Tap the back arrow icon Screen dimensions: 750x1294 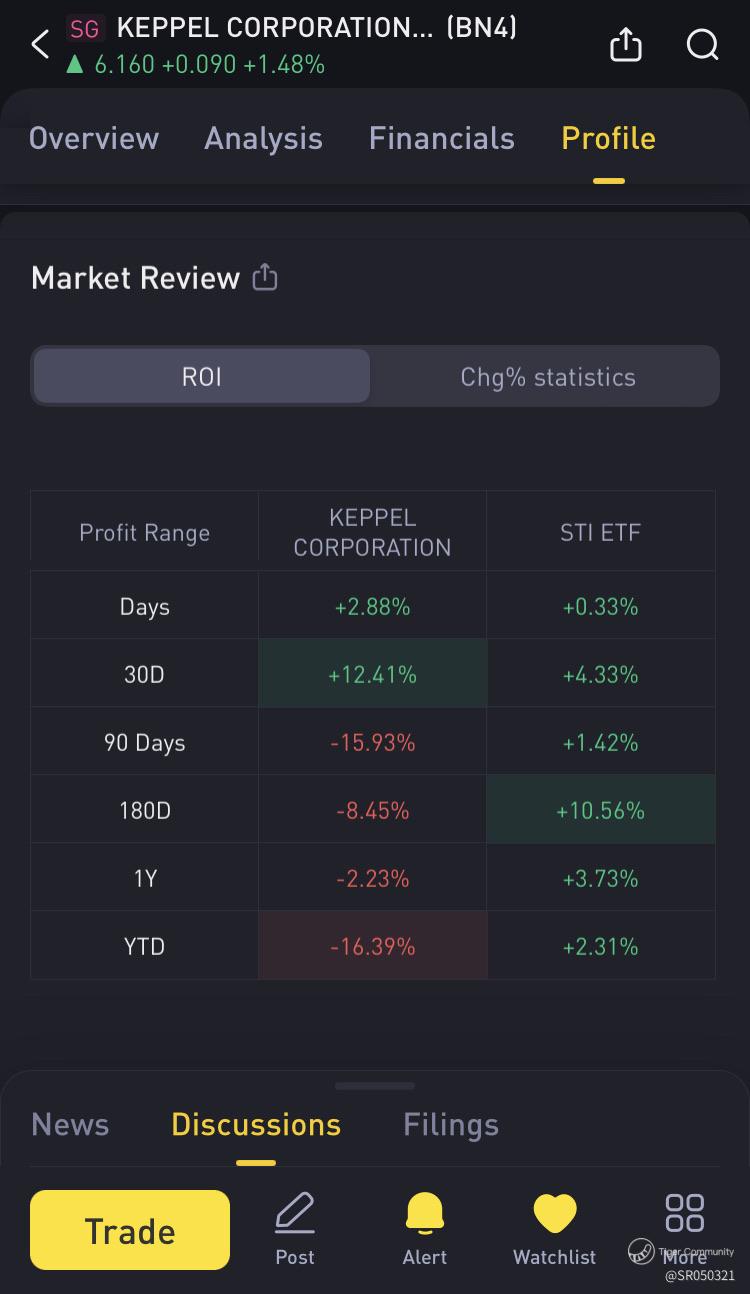pos(40,44)
